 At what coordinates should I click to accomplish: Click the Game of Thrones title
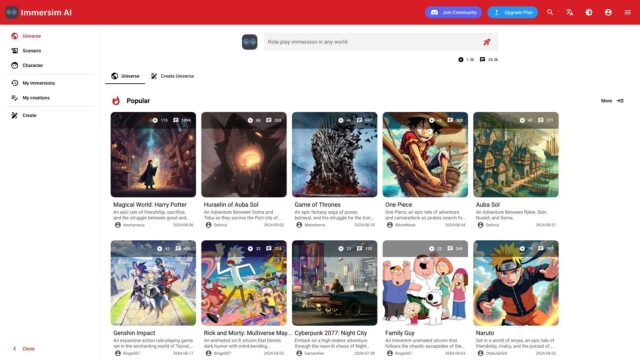pyautogui.click(x=317, y=204)
